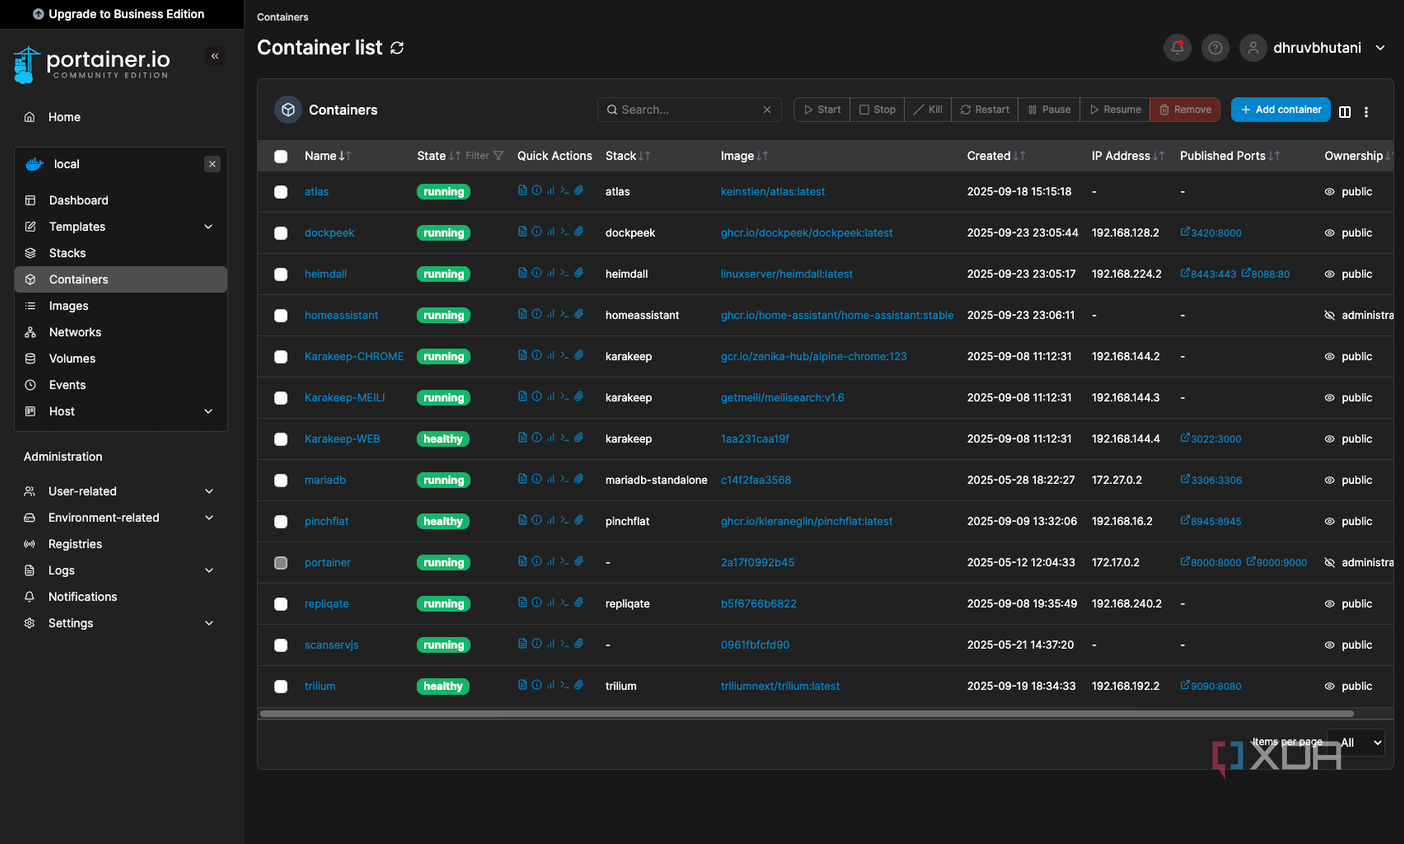Expand the Logs administration section
Viewport: 1404px width, 844px height.
click(121, 570)
